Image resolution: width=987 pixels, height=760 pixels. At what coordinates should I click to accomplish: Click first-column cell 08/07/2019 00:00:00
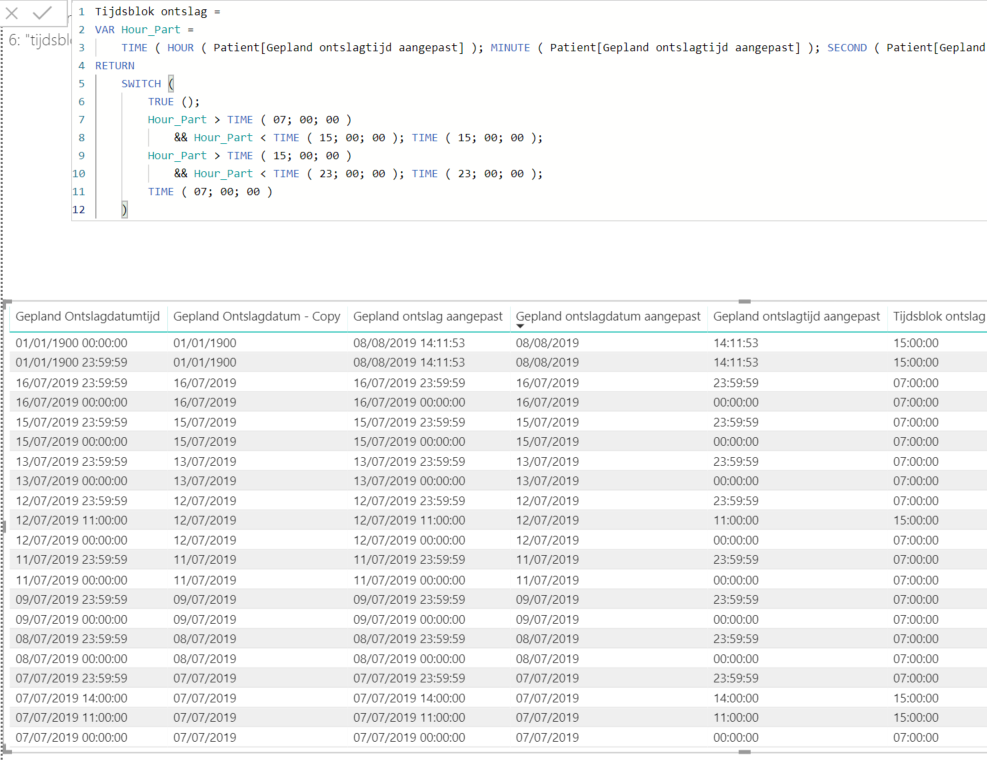[71, 659]
